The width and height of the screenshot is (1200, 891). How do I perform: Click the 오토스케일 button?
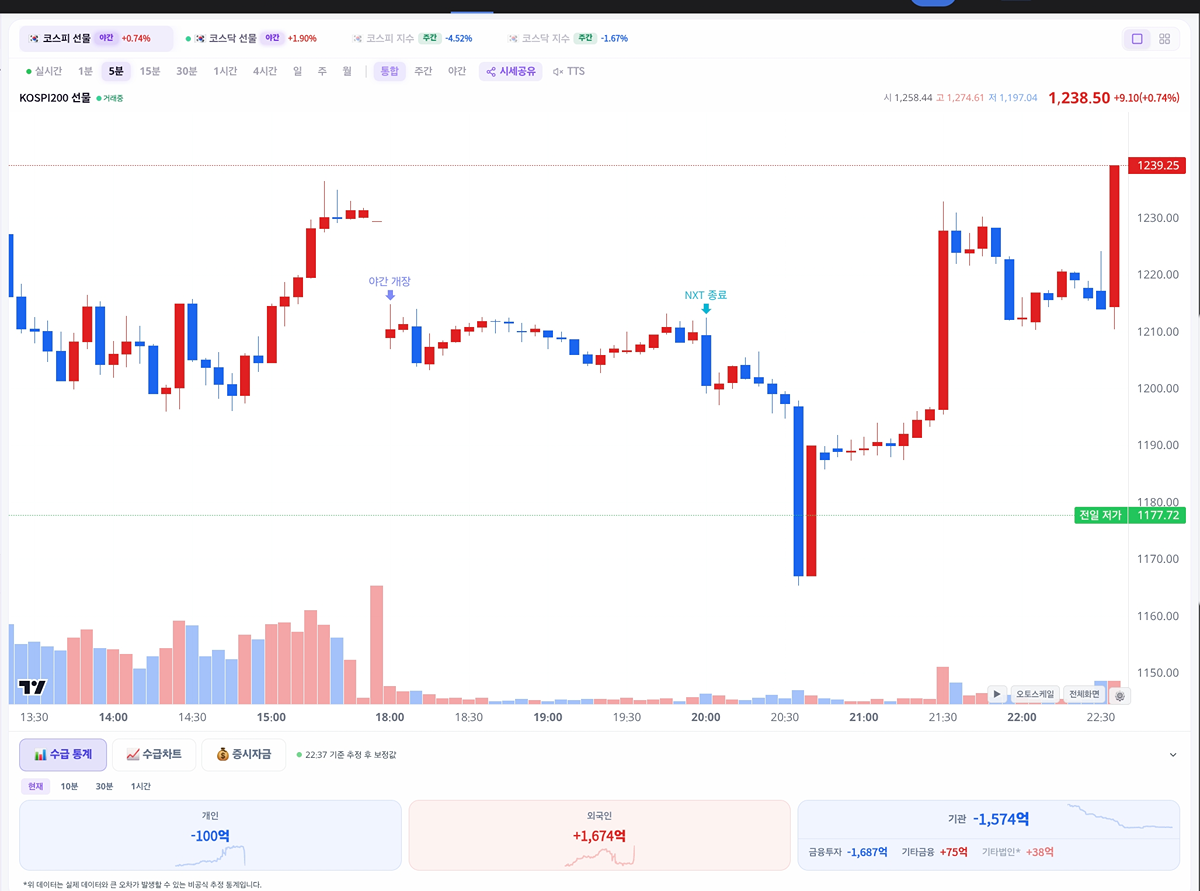[x=1034, y=694]
